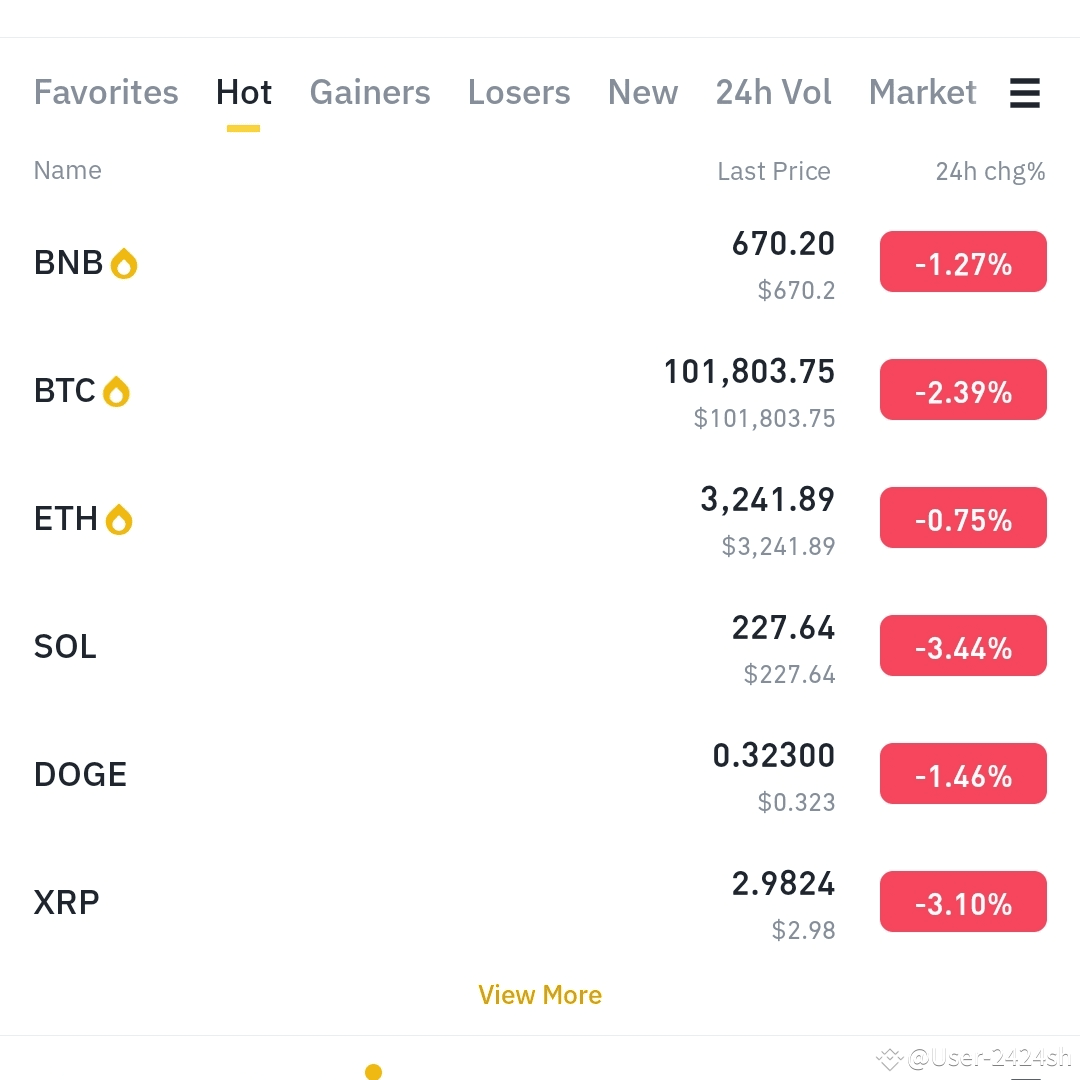This screenshot has width=1080, height=1080.
Task: Switch to the New tab
Action: [x=643, y=92]
